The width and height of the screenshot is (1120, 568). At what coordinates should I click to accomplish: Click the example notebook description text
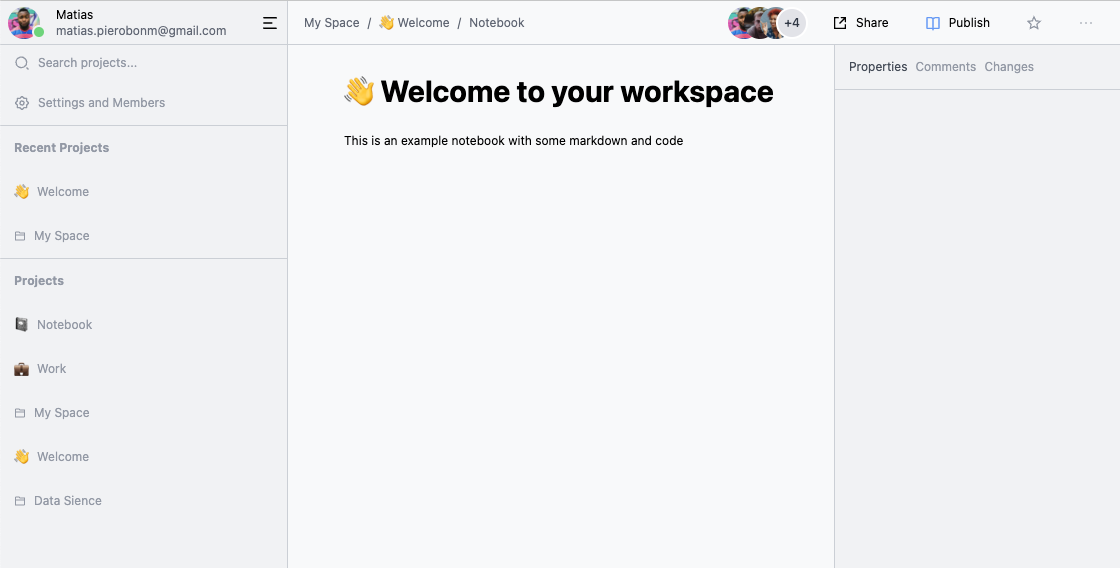[x=514, y=141]
